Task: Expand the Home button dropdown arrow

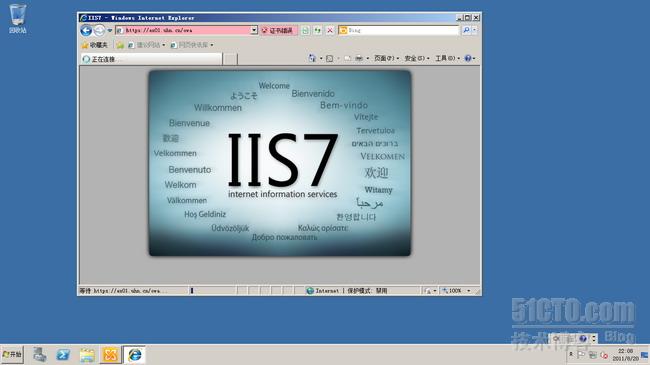Action: coord(321,58)
